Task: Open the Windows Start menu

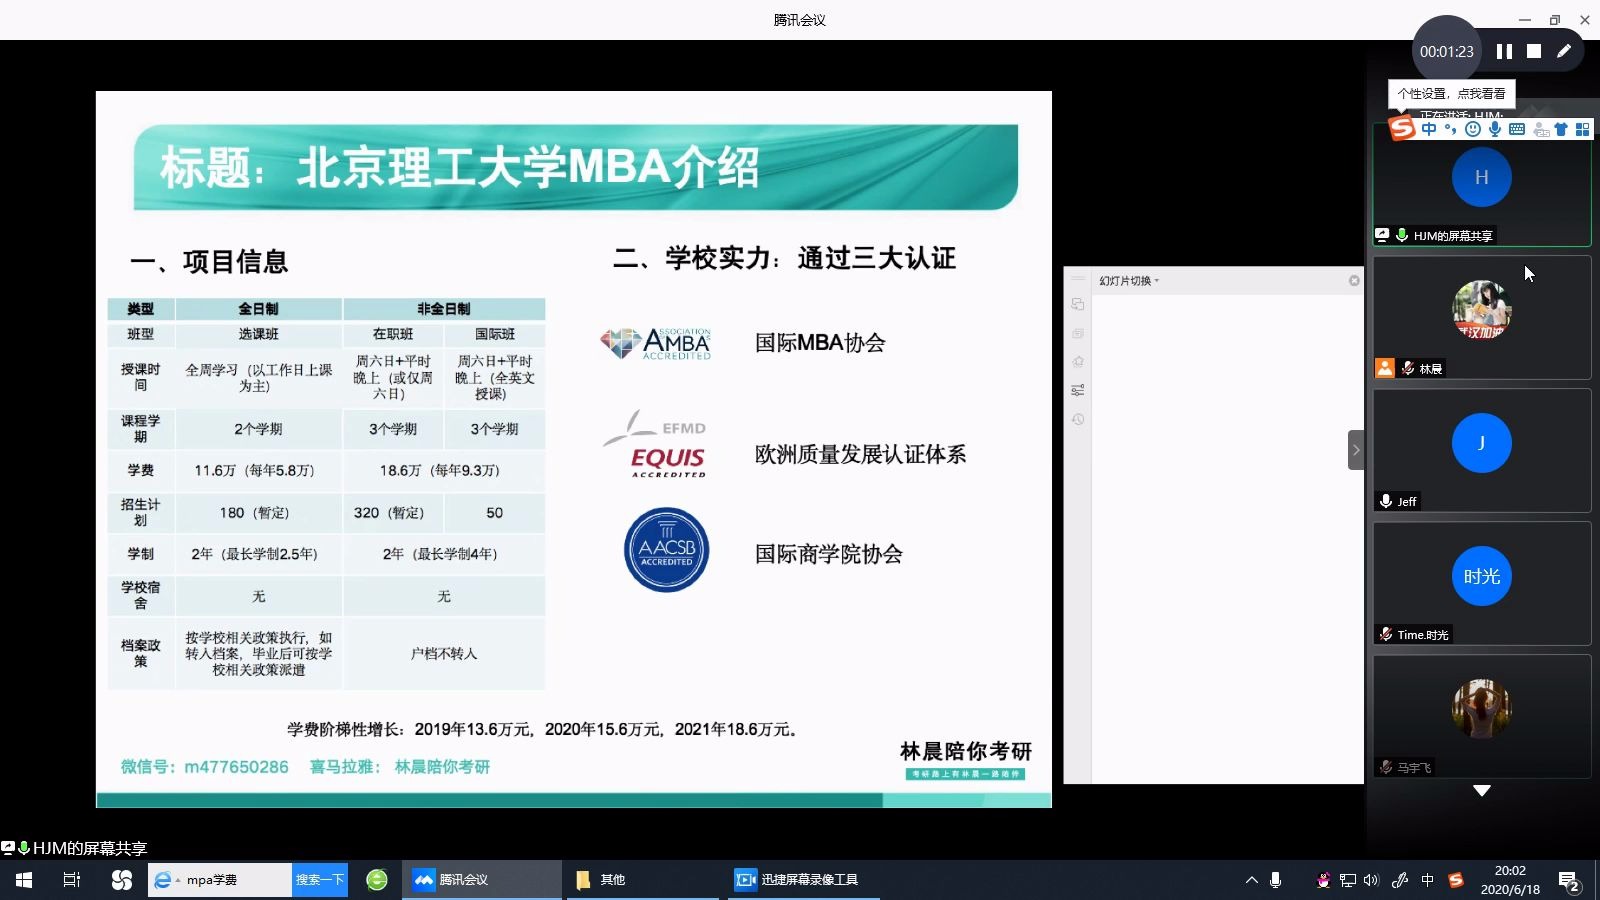Action: [24, 880]
